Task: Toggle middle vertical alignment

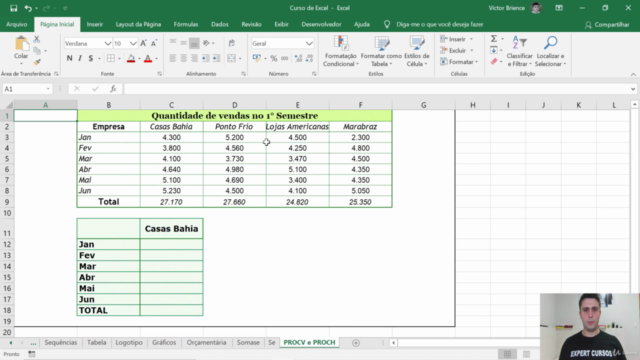Action: [184, 43]
